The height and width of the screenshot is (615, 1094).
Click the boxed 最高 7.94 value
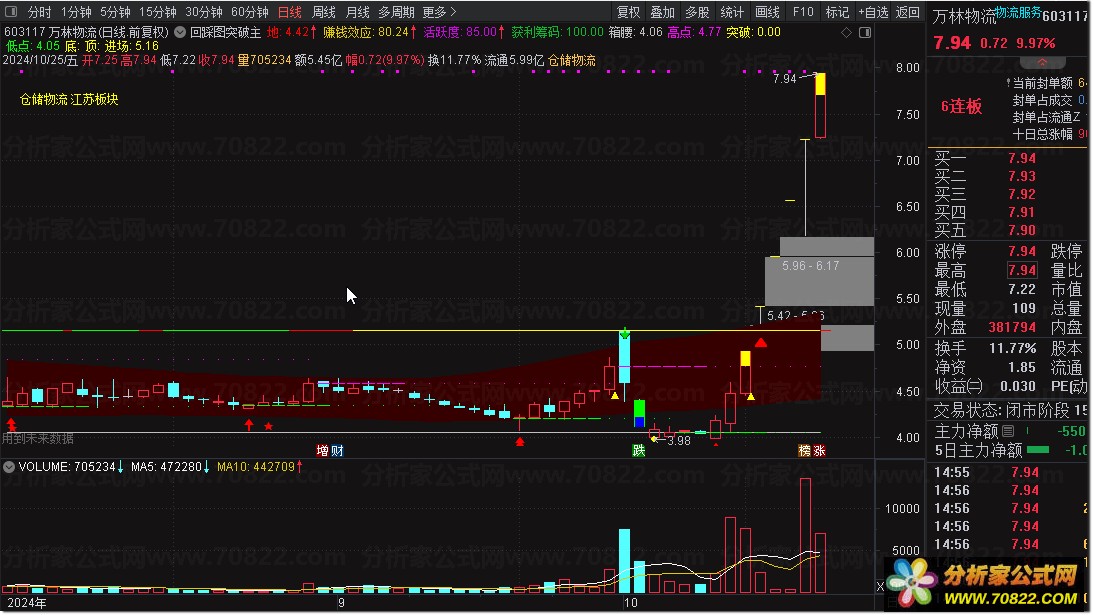pyautogui.click(x=1021, y=270)
